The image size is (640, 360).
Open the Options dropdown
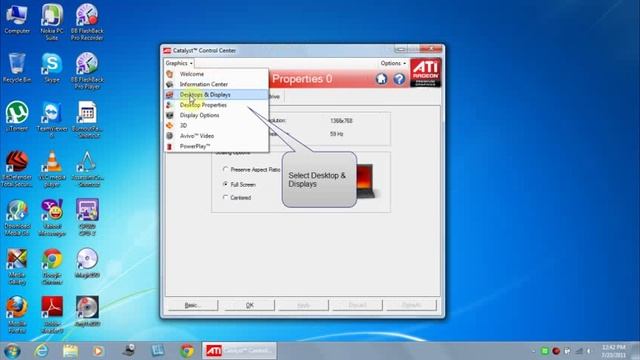[393, 63]
